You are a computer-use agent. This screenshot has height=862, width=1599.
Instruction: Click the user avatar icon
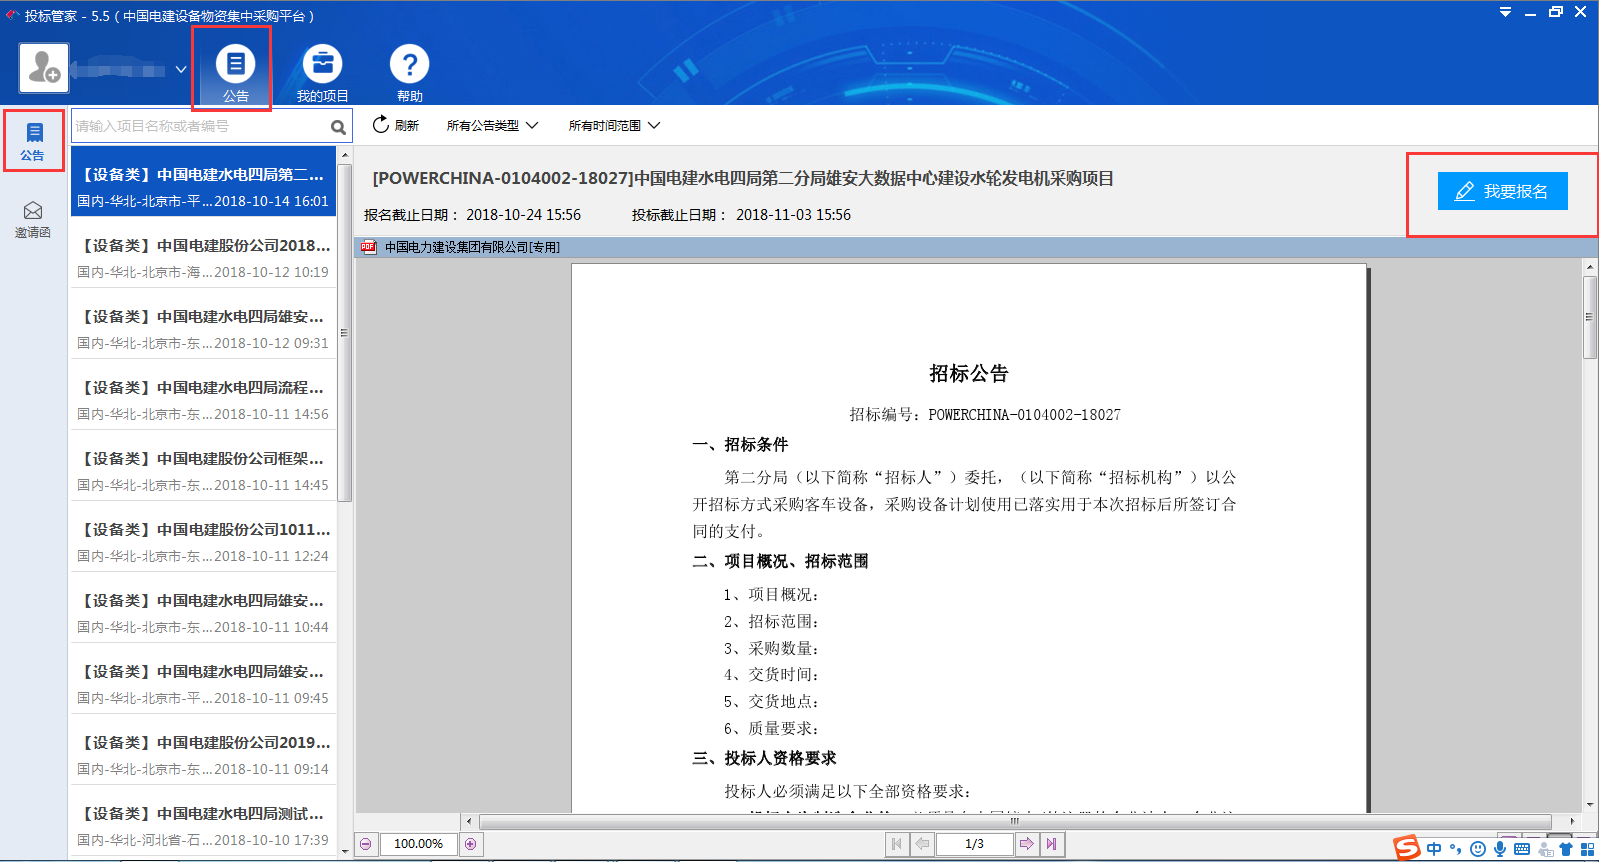pyautogui.click(x=44, y=68)
